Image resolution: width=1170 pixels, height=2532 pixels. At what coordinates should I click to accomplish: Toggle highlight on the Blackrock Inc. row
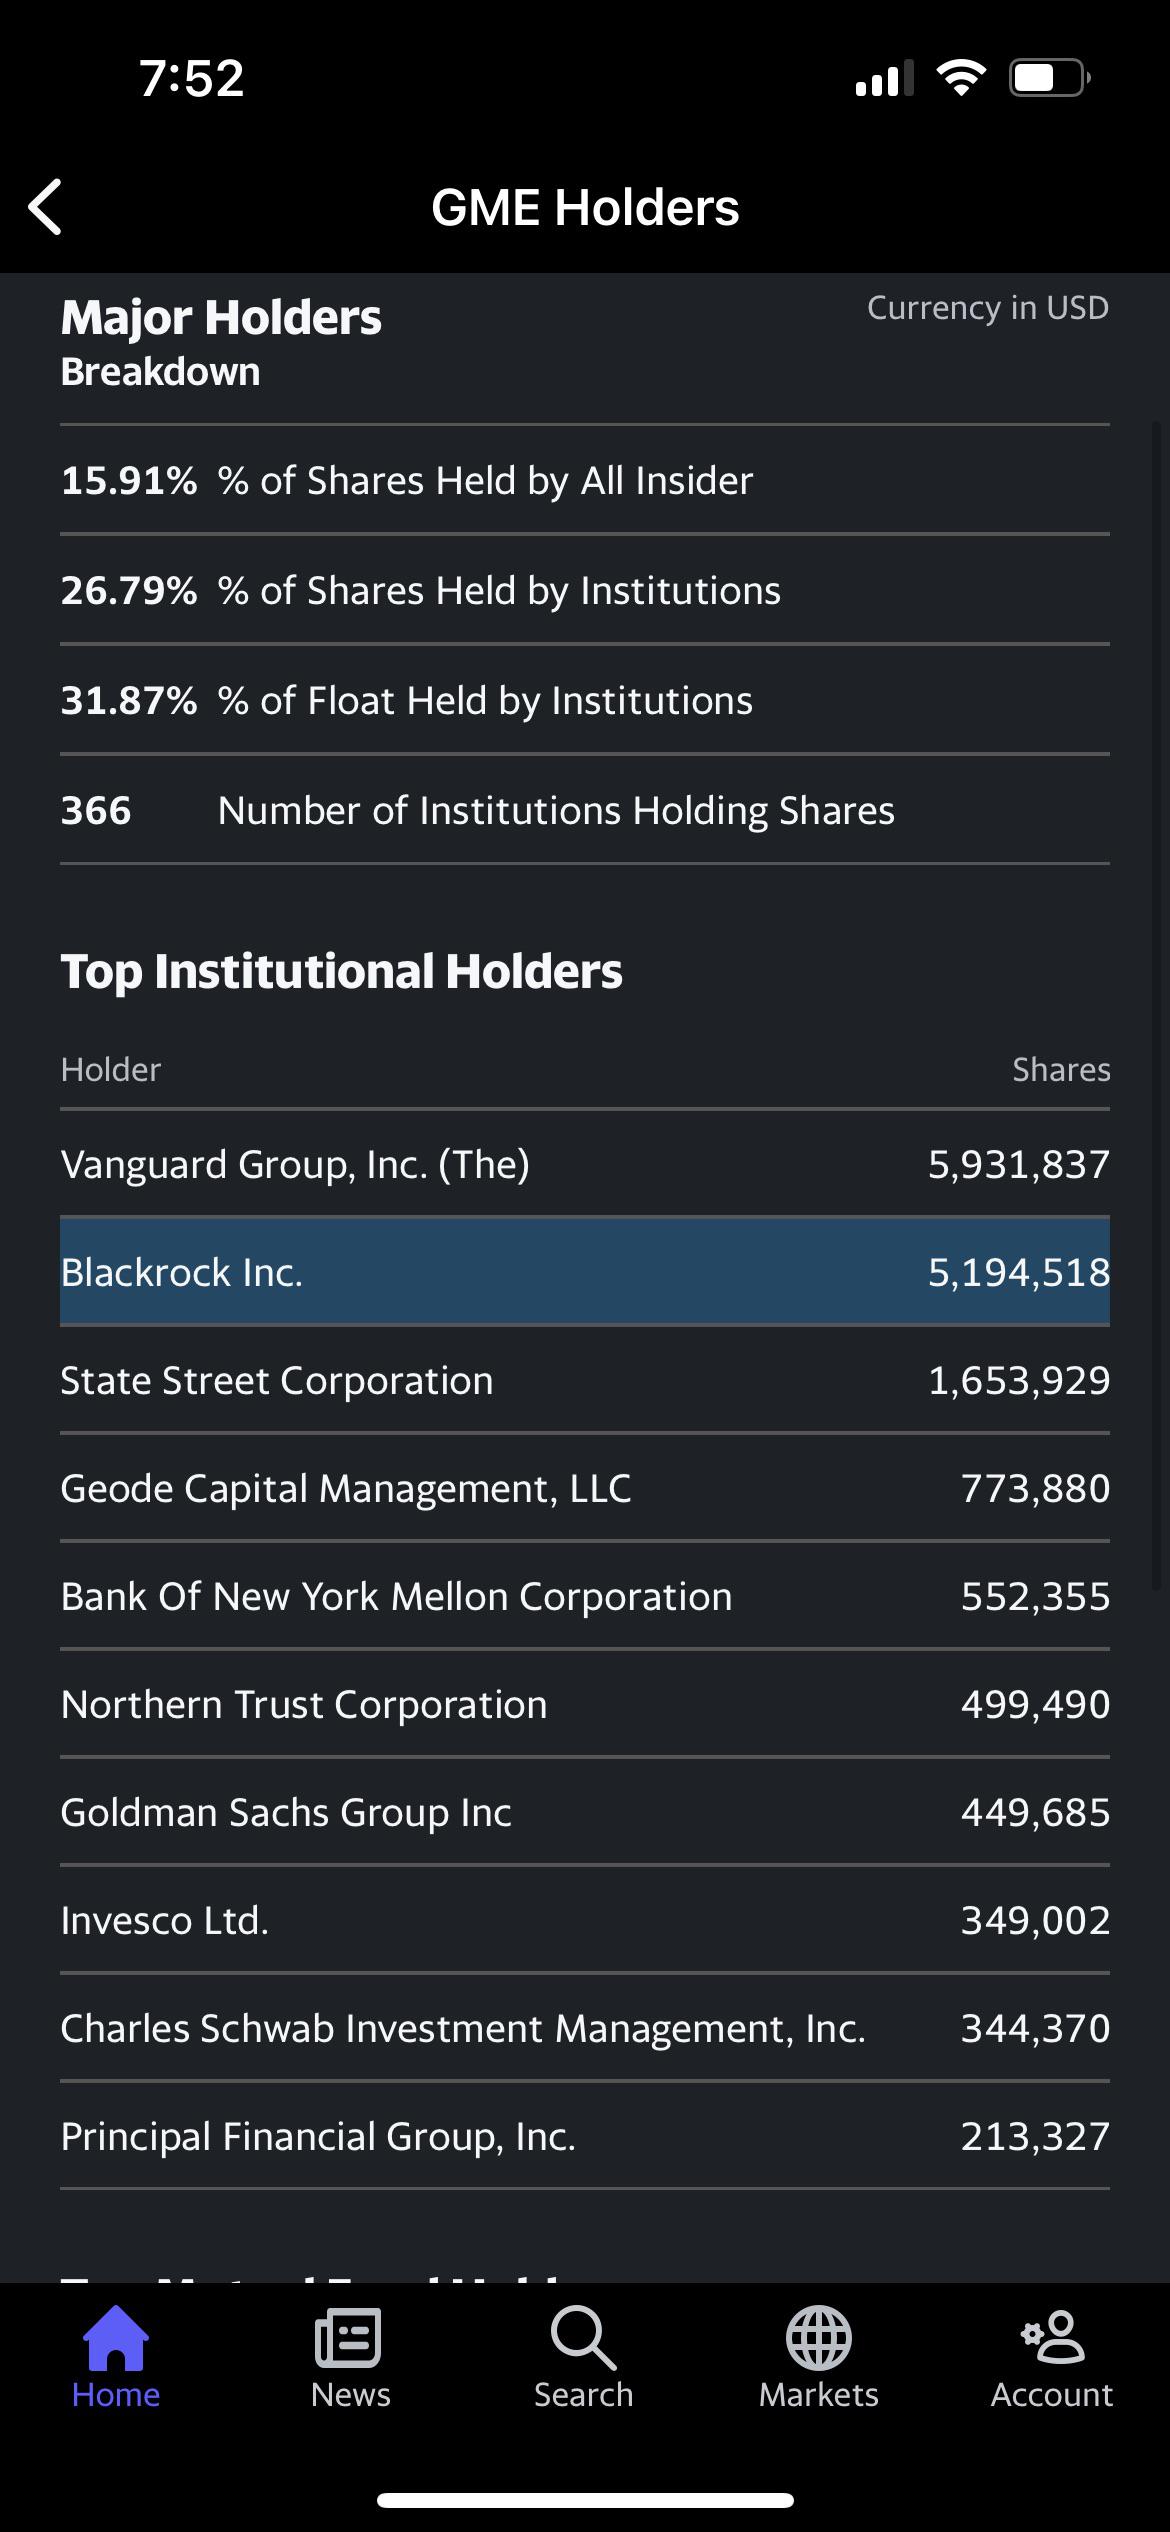(585, 1272)
